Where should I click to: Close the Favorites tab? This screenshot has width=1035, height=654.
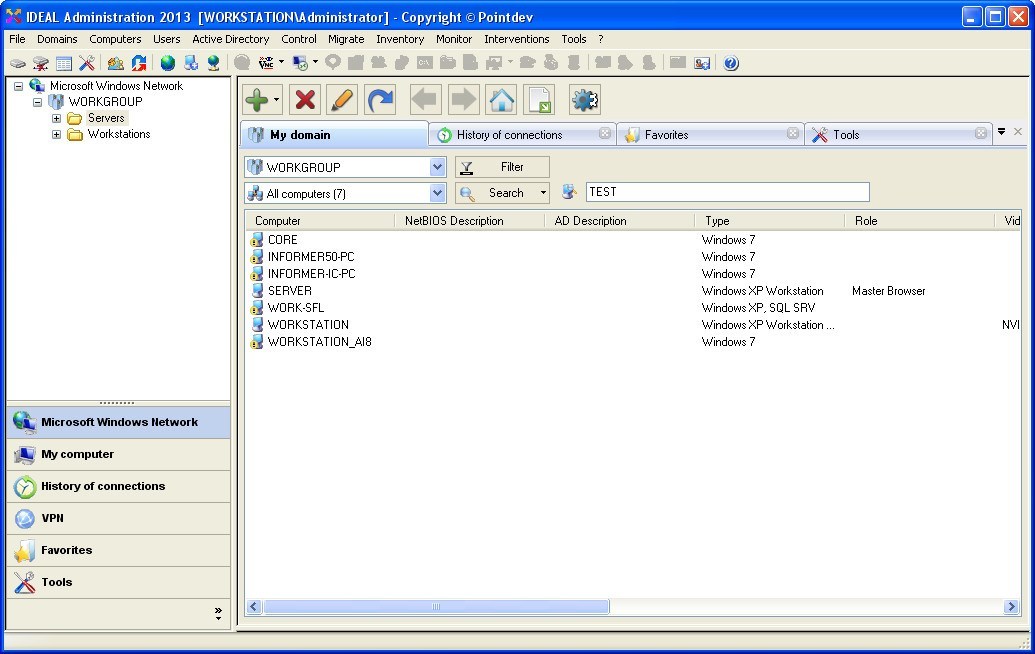tap(793, 133)
